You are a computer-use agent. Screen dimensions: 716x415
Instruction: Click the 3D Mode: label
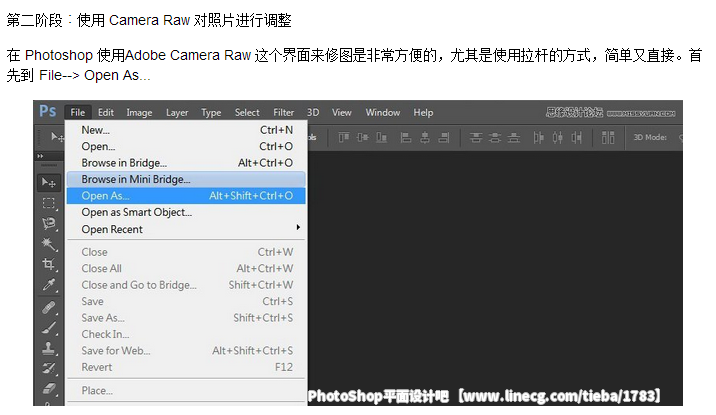pos(650,137)
